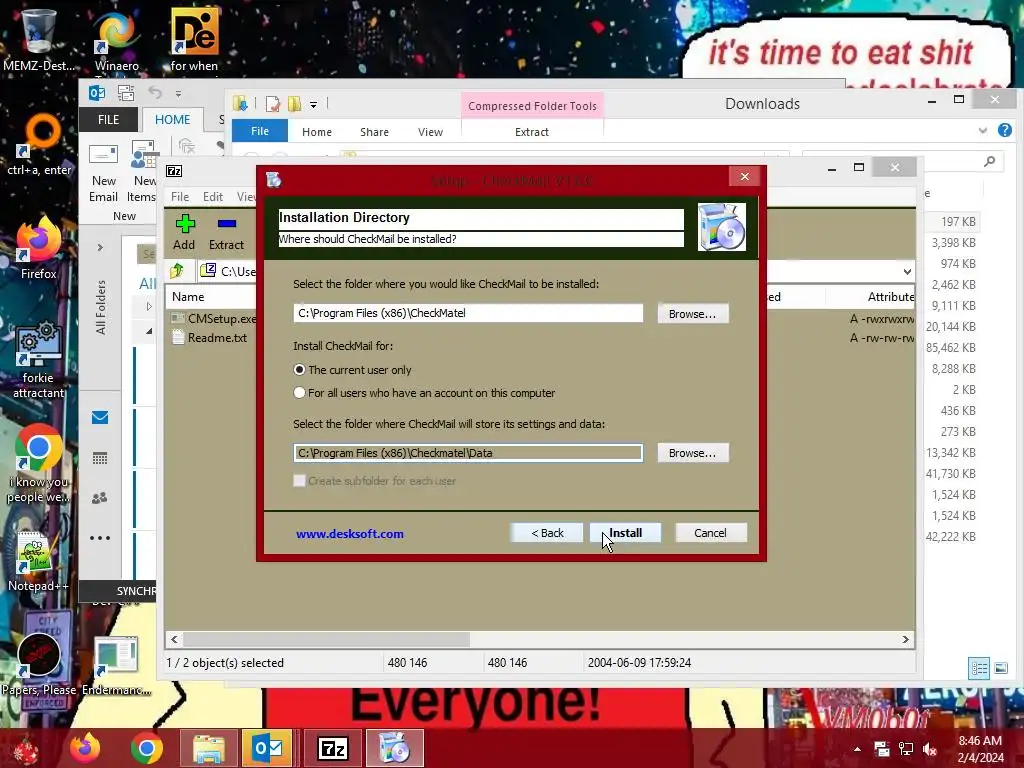Open the 'forkie attractant' desktop shortcut

[x=39, y=359]
